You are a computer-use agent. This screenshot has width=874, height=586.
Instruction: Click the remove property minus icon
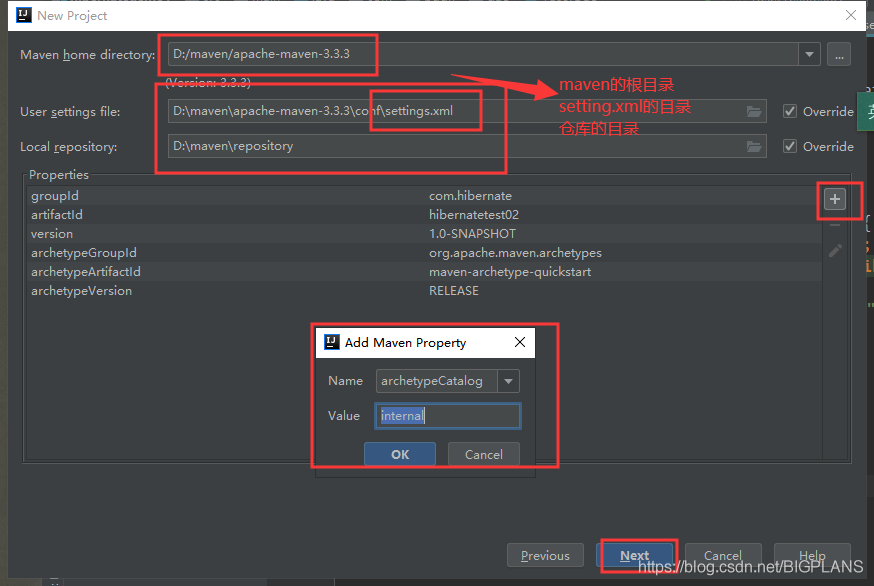pyautogui.click(x=834, y=225)
